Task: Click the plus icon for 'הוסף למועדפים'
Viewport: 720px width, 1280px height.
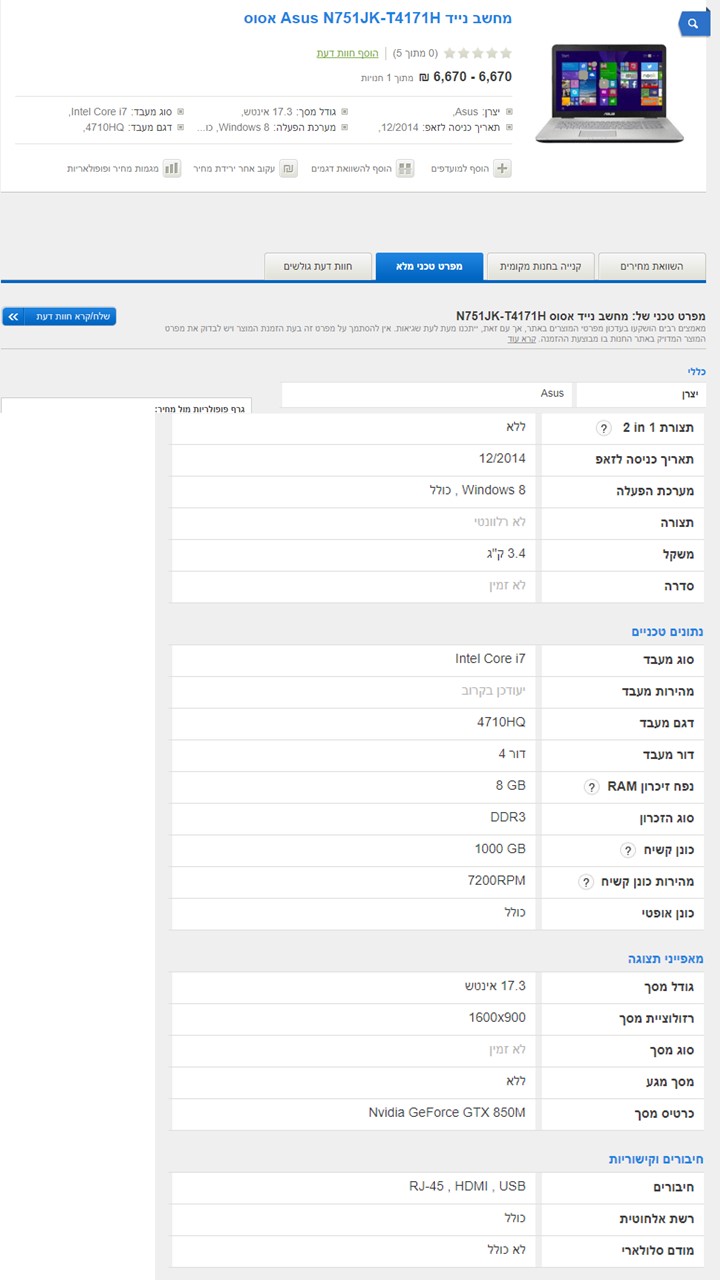Action: tap(503, 169)
